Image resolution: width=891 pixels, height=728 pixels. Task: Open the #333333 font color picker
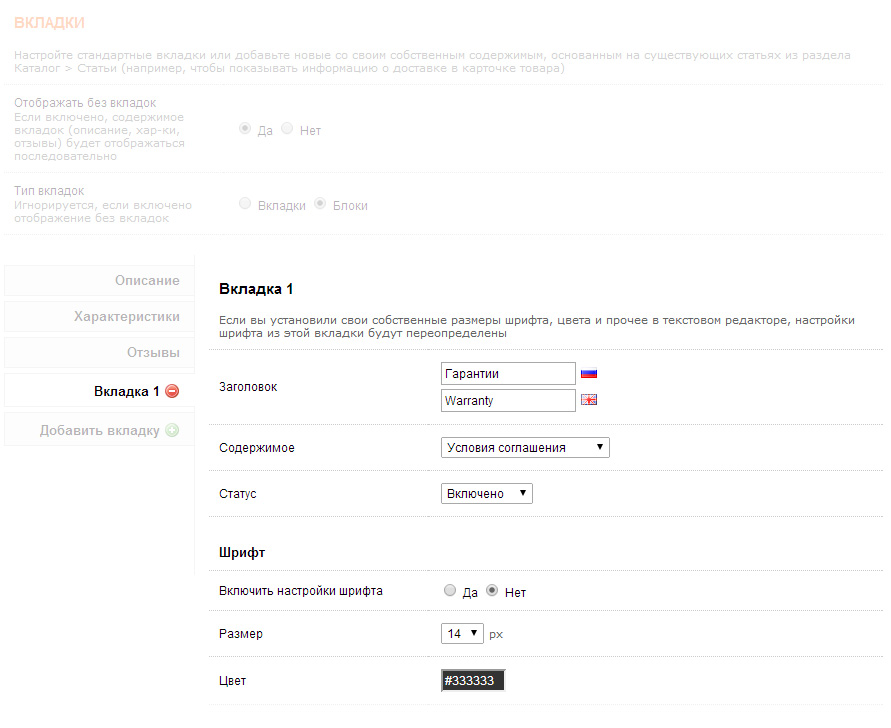tap(473, 681)
